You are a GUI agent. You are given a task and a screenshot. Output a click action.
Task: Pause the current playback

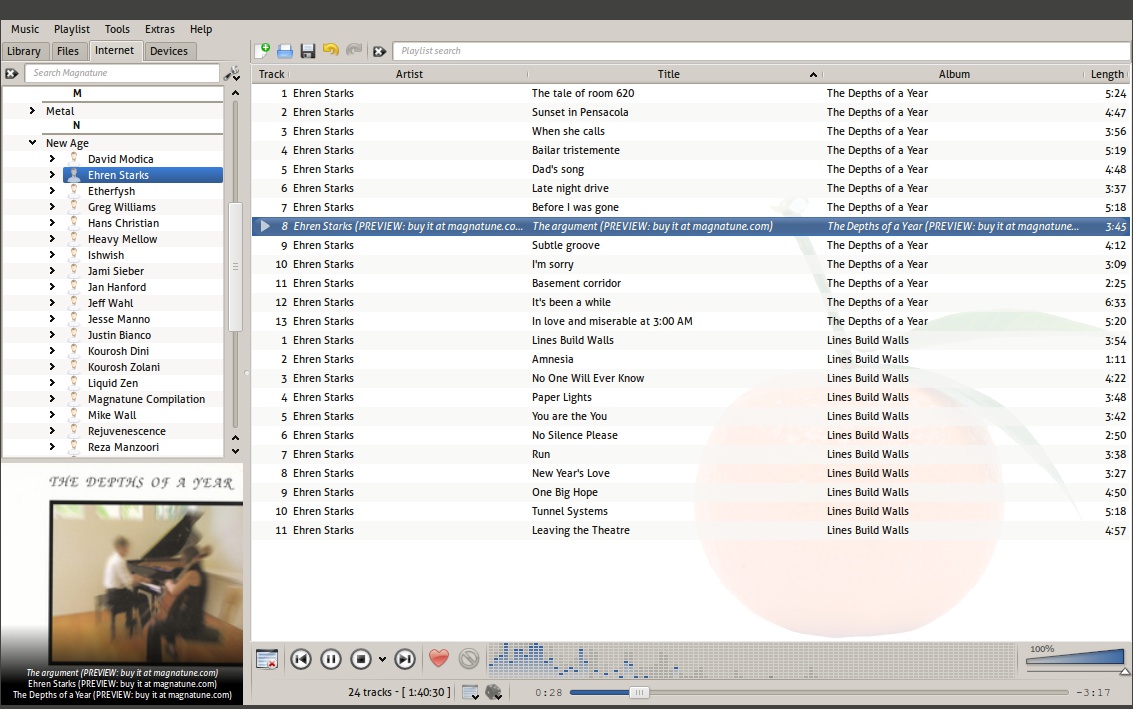tap(331, 659)
